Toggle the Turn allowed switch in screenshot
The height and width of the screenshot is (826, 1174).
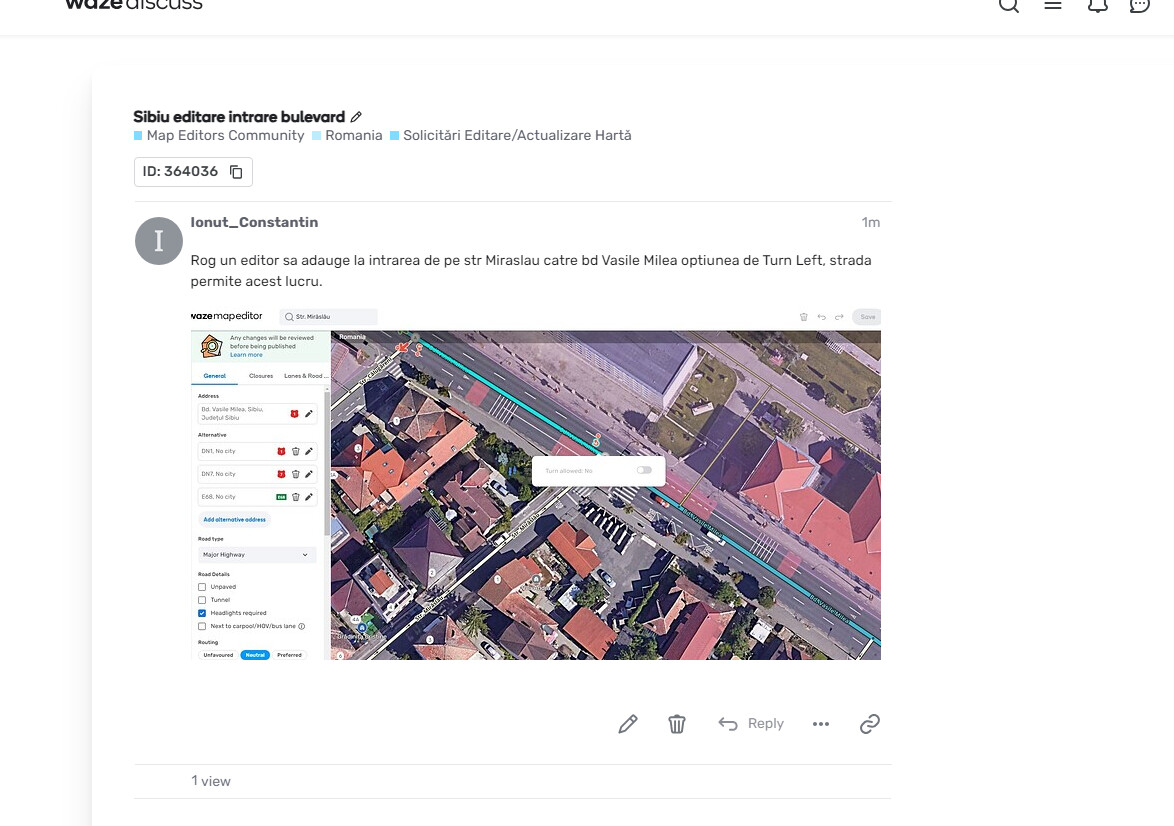643,470
